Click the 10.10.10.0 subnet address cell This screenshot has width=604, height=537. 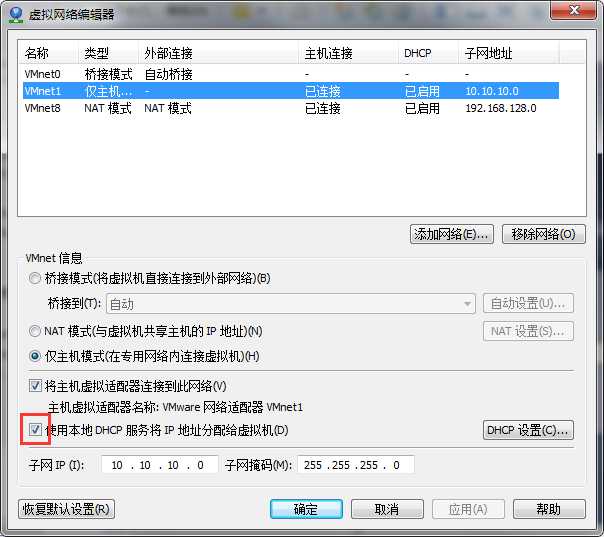pyautogui.click(x=492, y=91)
